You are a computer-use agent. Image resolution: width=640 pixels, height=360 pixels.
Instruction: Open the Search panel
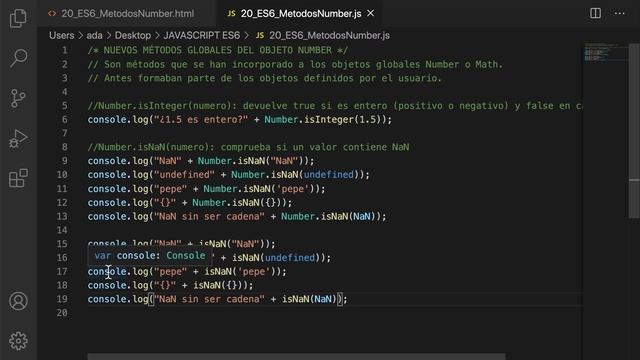click(18, 58)
